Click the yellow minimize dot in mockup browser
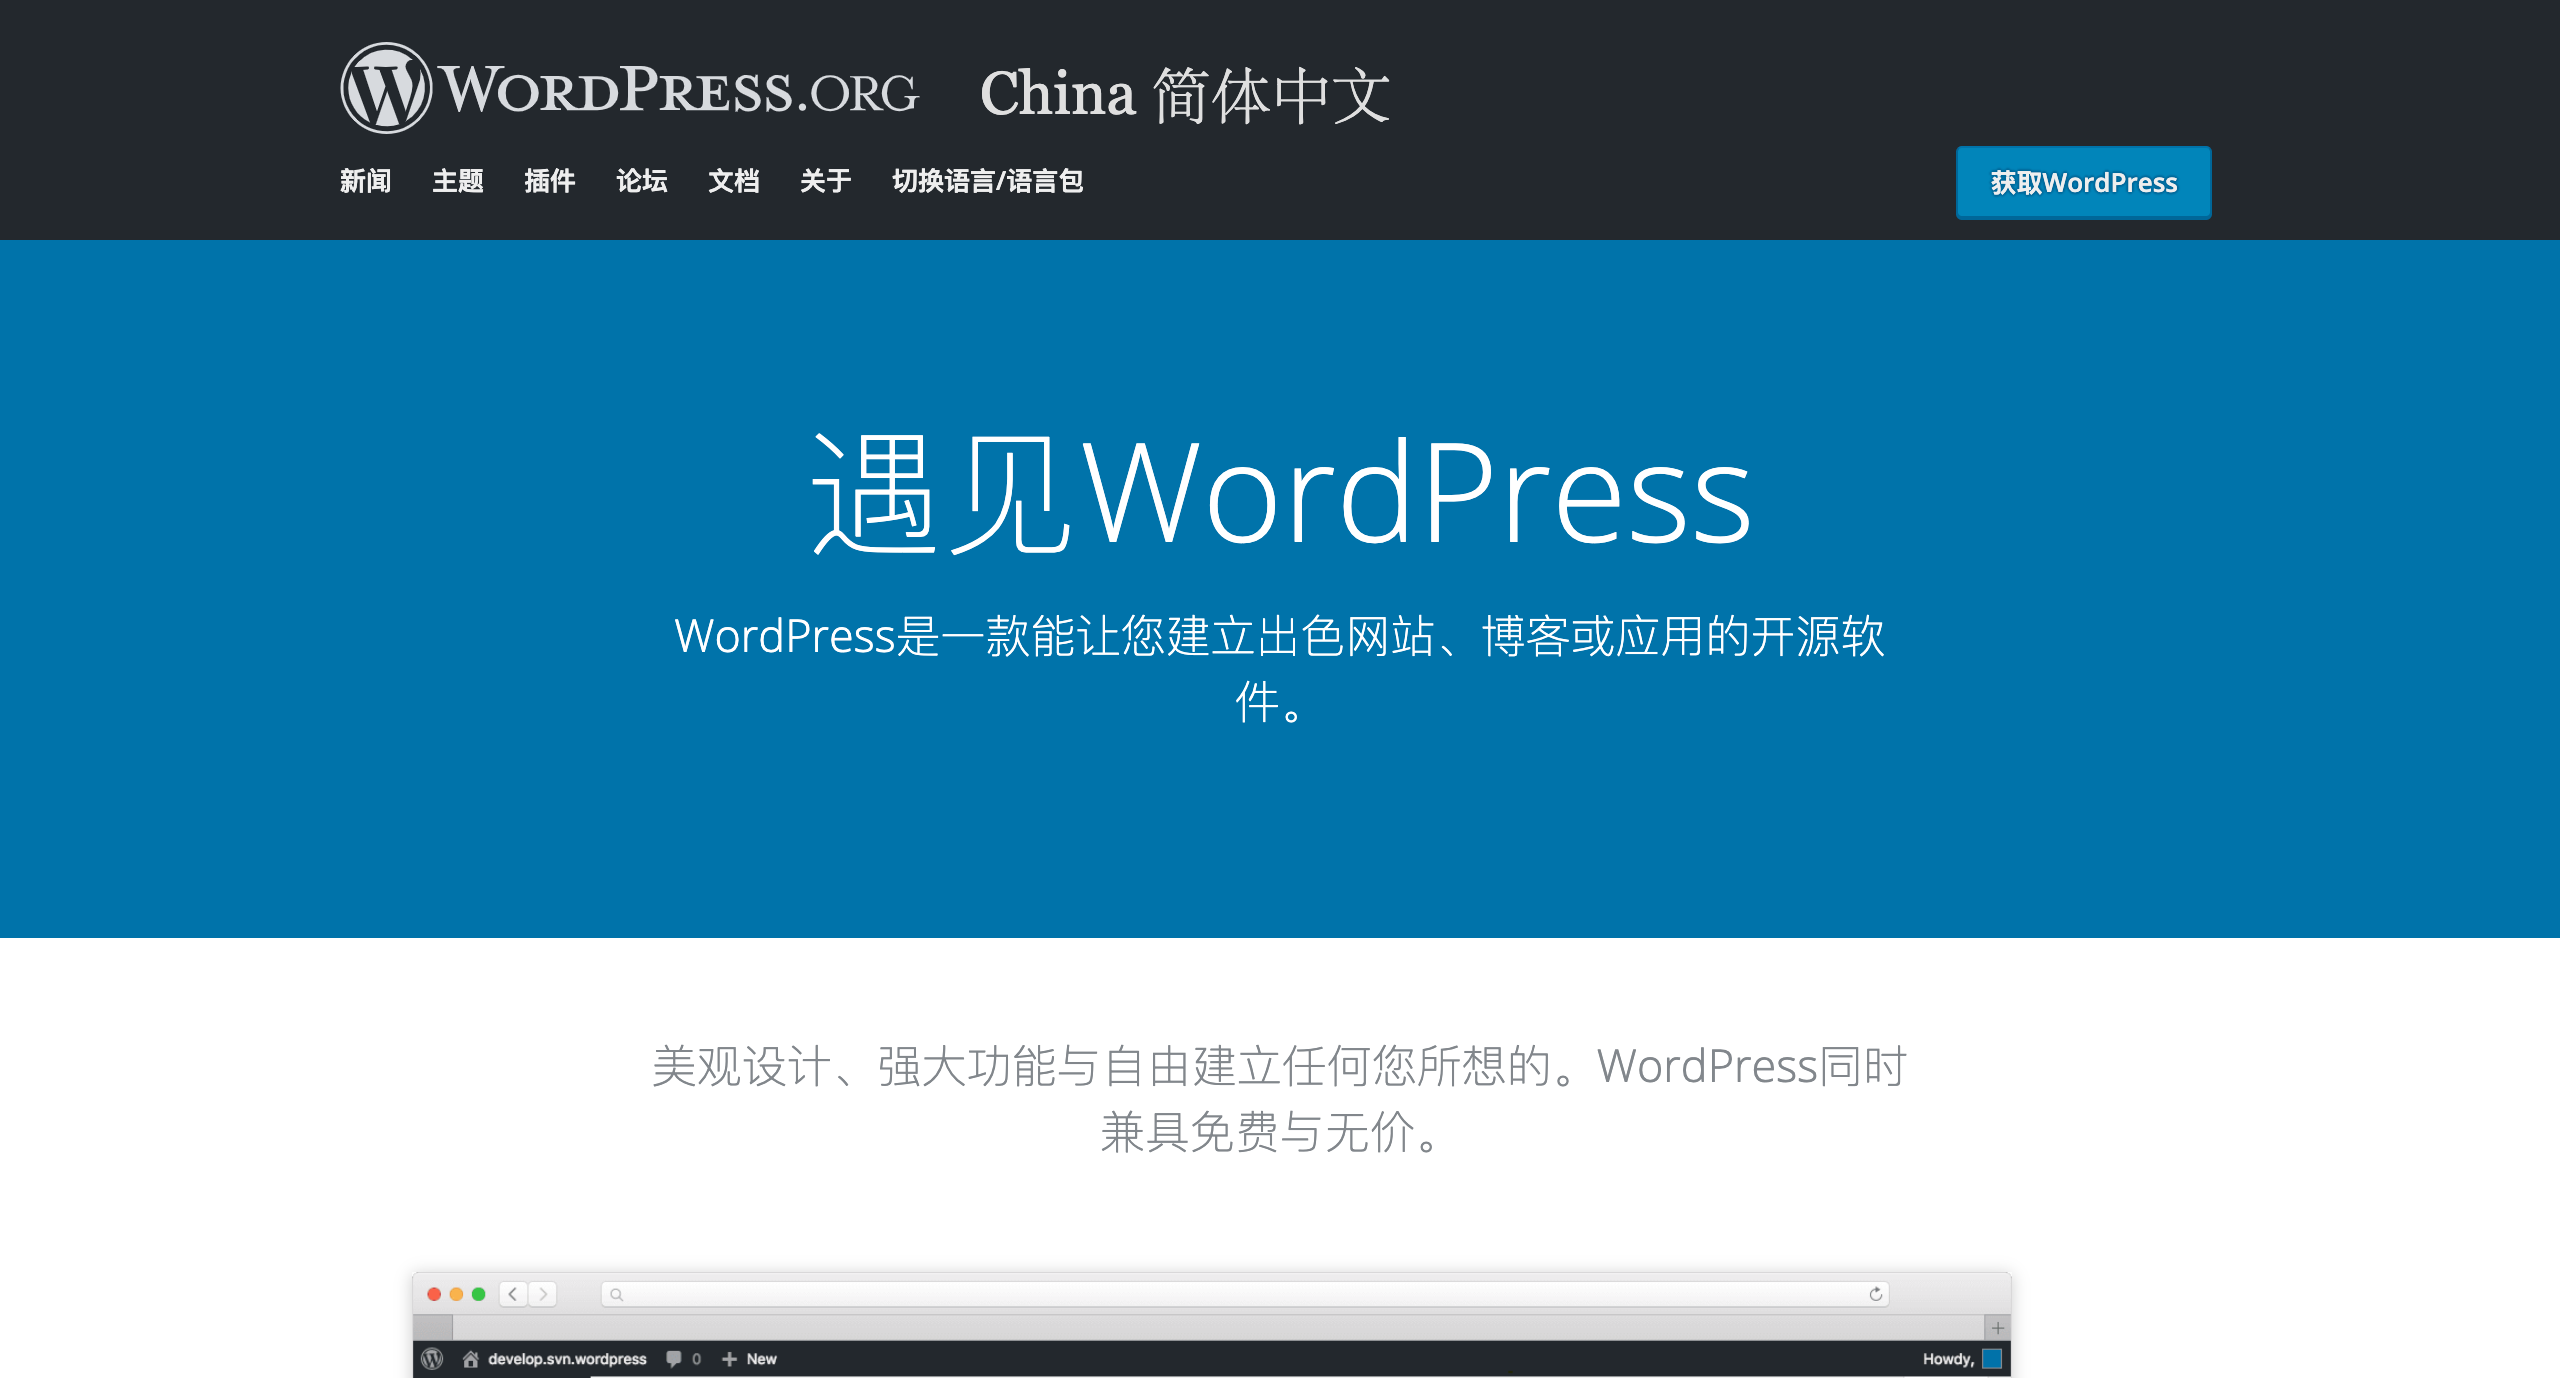The width and height of the screenshot is (2560, 1378). [456, 1294]
